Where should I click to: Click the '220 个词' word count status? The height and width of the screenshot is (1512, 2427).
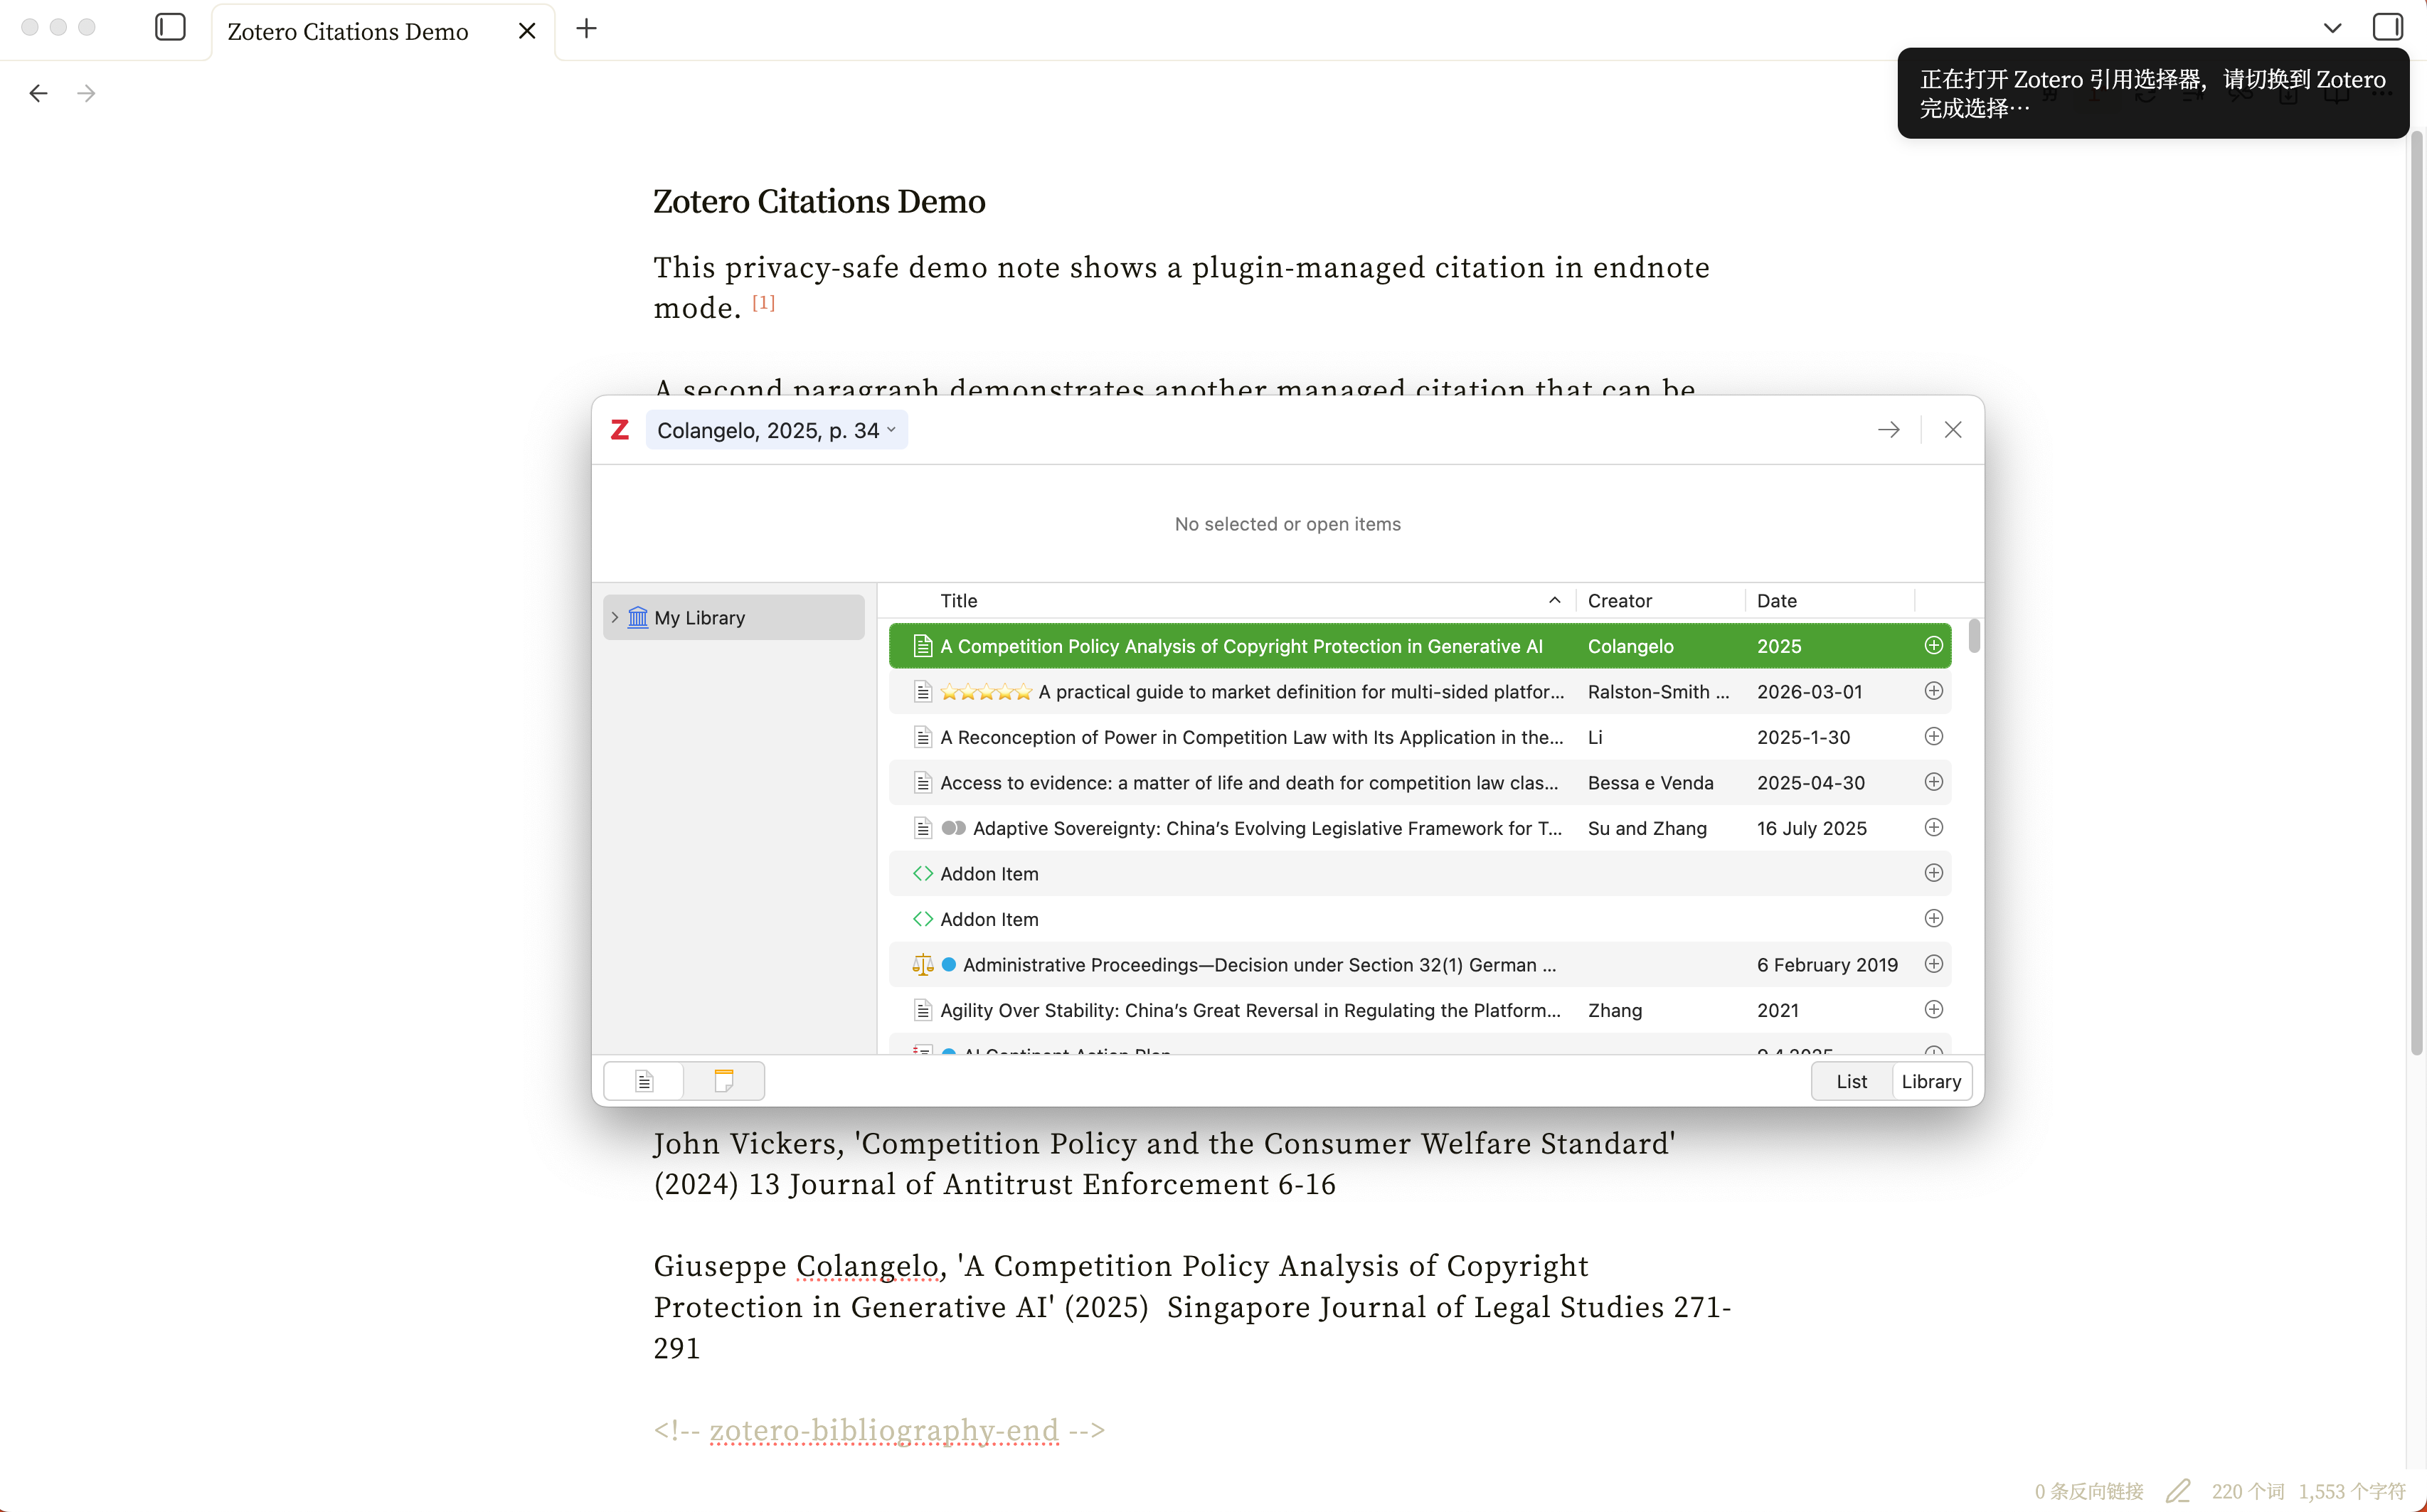2248,1491
